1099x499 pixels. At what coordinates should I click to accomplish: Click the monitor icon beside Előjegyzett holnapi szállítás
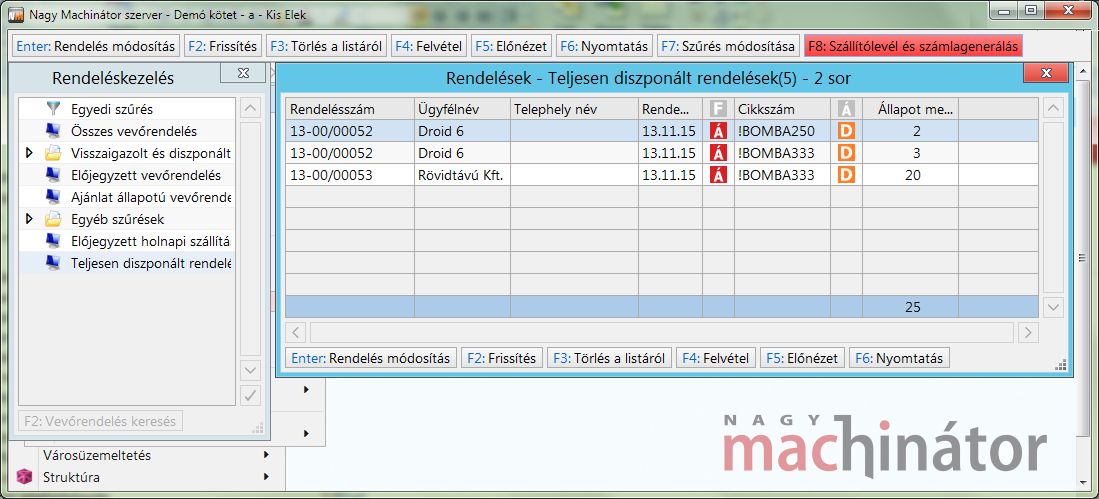(53, 241)
